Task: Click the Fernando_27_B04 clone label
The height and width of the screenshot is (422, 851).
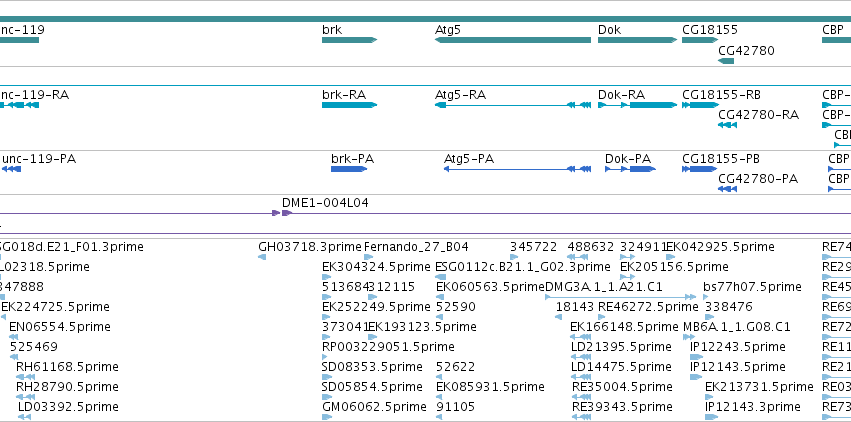Action: click(416, 247)
